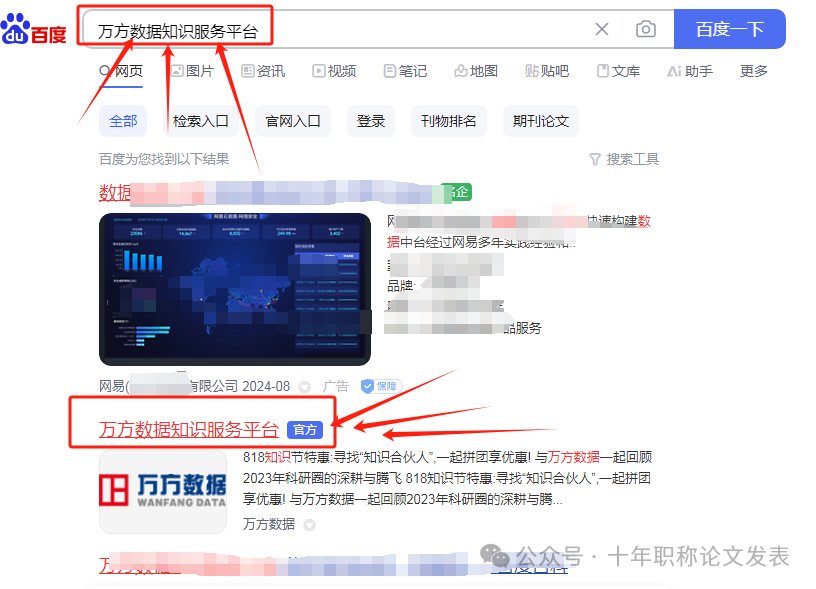
Task: Select the 文库 tab
Action: click(x=618, y=71)
